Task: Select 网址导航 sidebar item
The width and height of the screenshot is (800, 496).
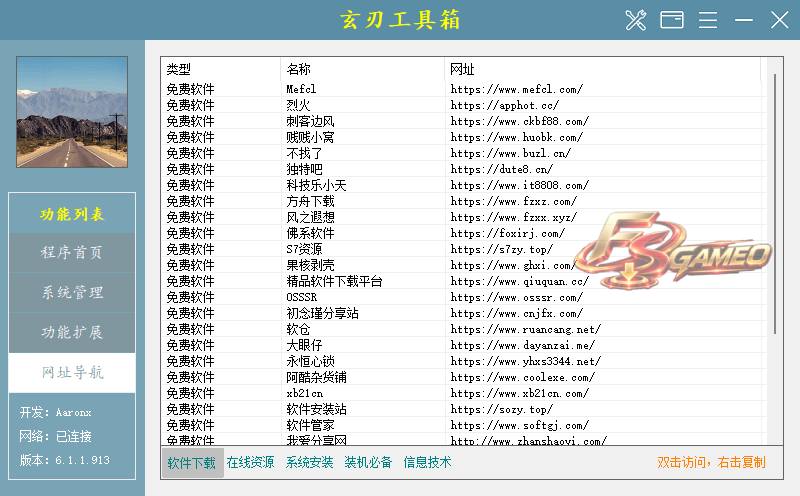Action: [x=72, y=373]
